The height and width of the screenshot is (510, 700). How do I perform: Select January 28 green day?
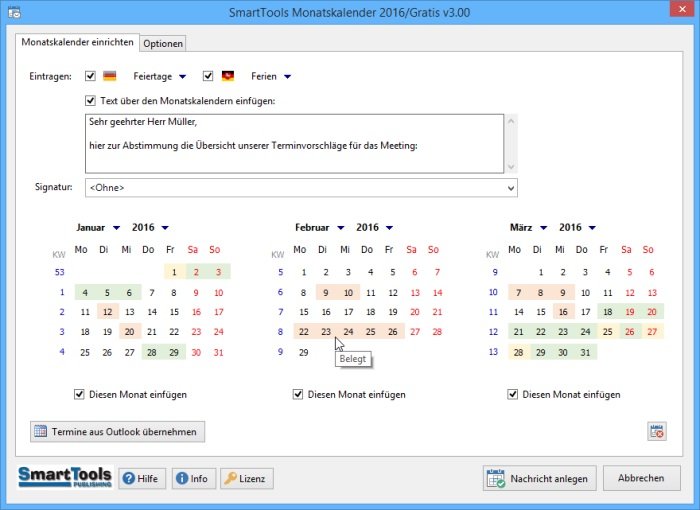point(152,352)
